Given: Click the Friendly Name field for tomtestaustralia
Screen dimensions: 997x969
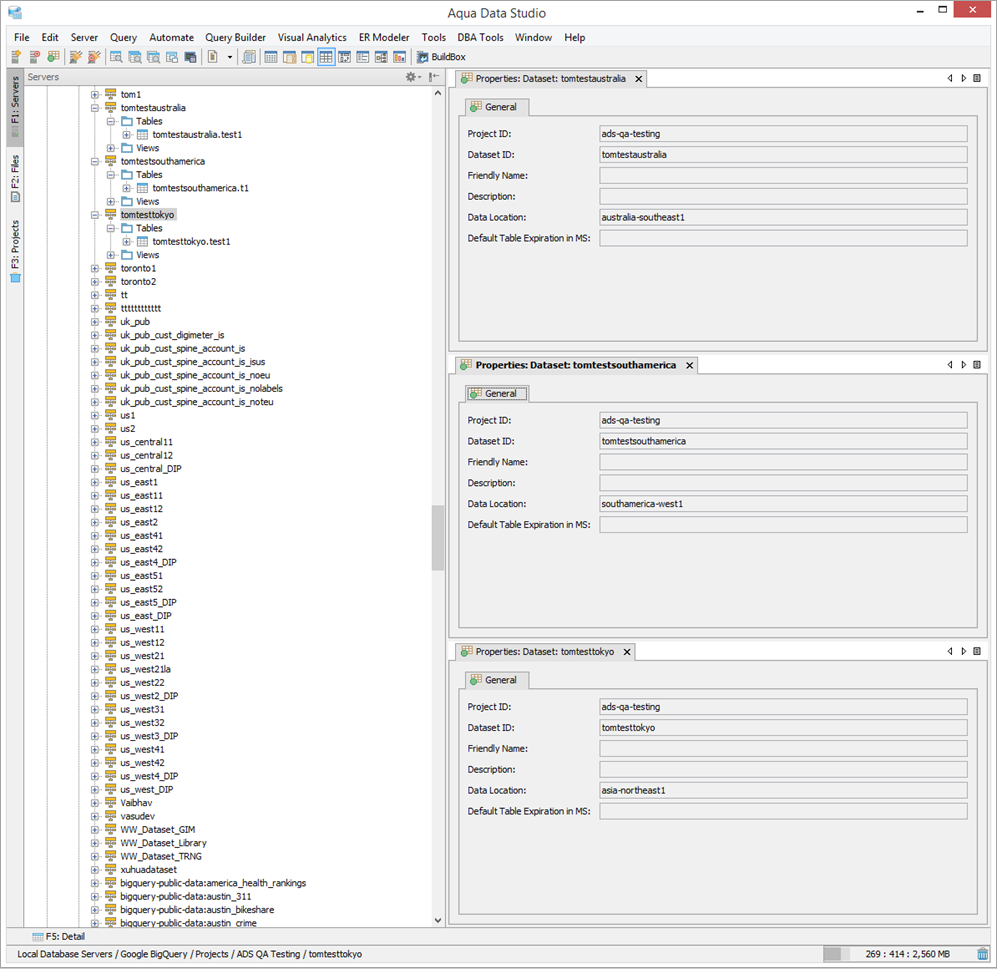Looking at the screenshot, I should [x=783, y=175].
